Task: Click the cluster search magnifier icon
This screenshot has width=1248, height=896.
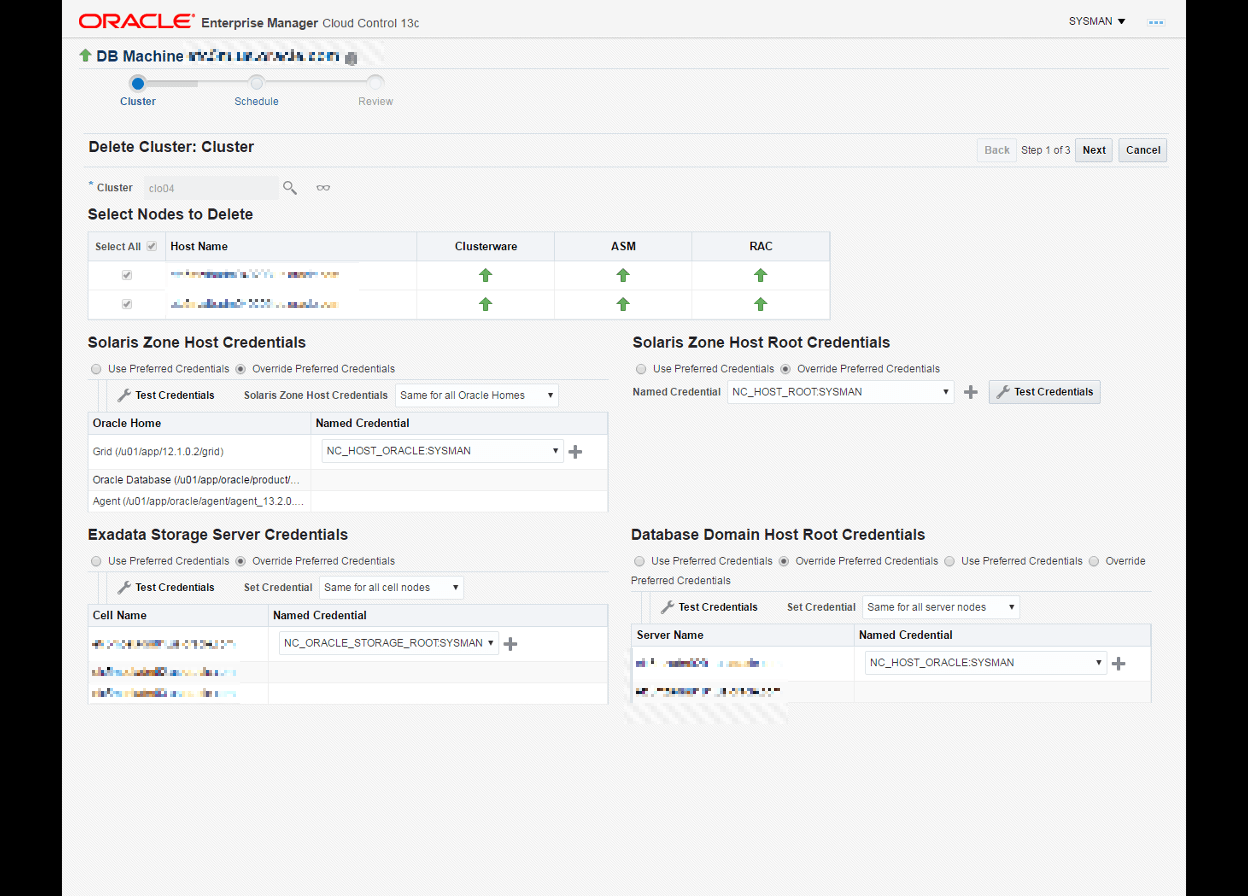Action: coord(290,187)
